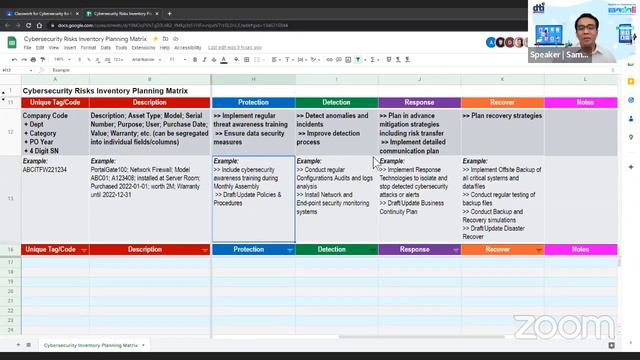This screenshot has width=640, height=360.
Task: Open the sheet tab options arrow
Action: point(143,345)
